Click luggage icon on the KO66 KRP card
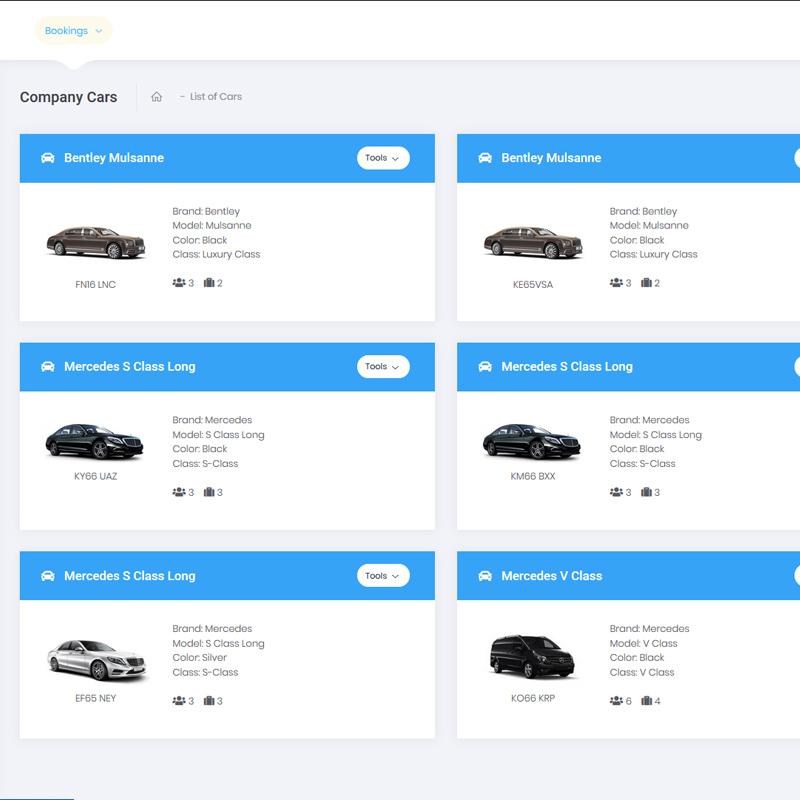The image size is (800, 800). coord(646,701)
